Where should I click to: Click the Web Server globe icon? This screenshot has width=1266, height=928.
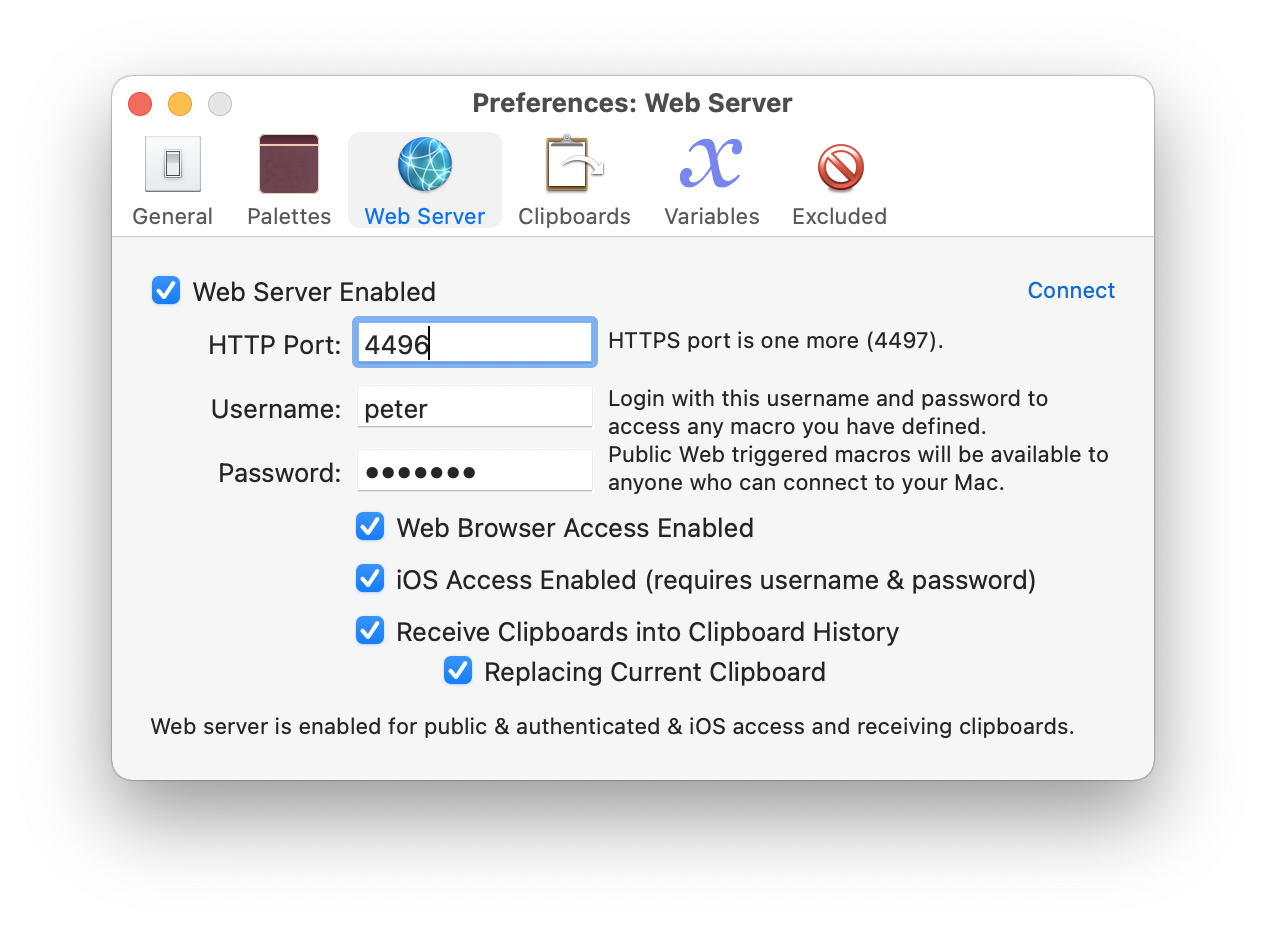tap(424, 163)
